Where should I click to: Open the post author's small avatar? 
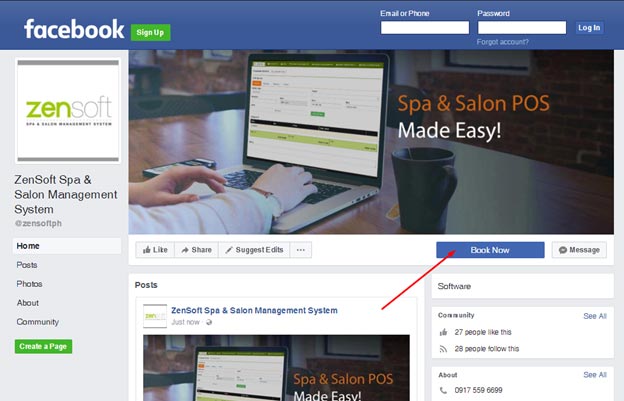tap(155, 316)
